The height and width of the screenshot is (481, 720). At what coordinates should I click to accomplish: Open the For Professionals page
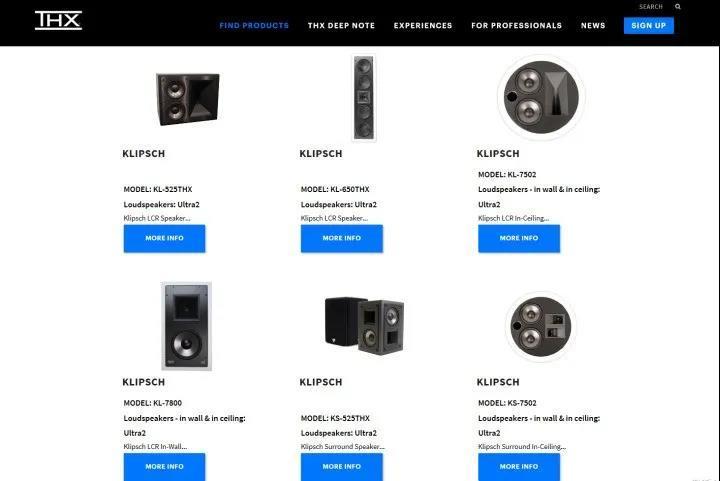(517, 26)
